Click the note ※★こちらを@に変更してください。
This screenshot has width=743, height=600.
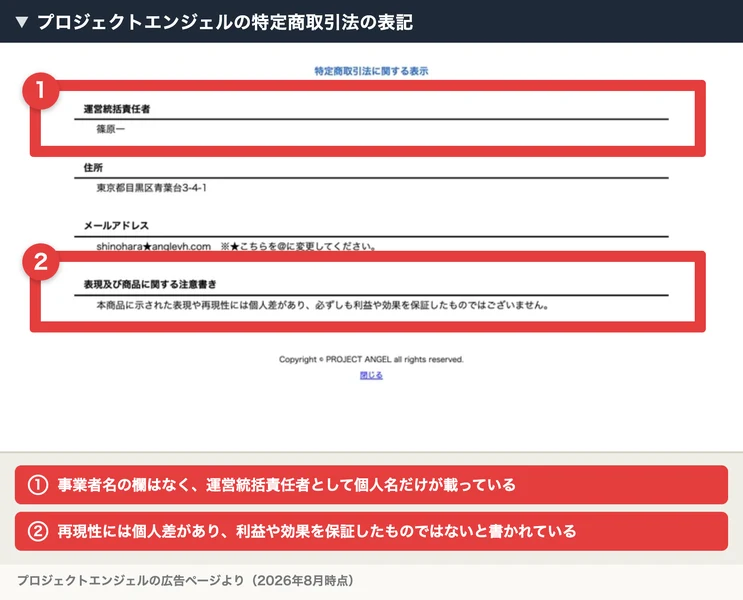(x=299, y=246)
